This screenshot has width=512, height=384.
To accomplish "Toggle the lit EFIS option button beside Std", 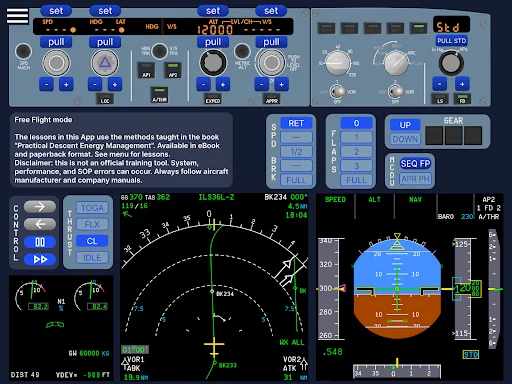I will pos(418,28).
